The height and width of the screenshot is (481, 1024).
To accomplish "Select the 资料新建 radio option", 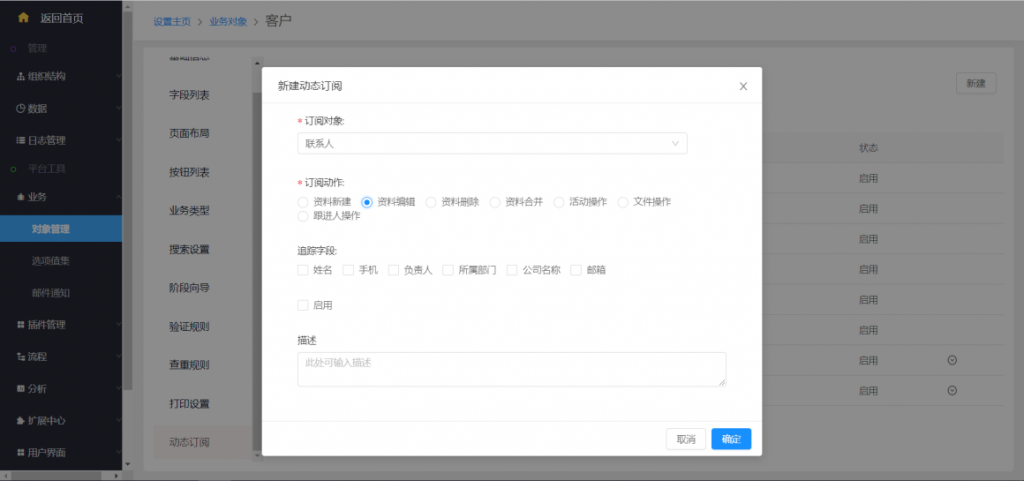I will coord(304,202).
